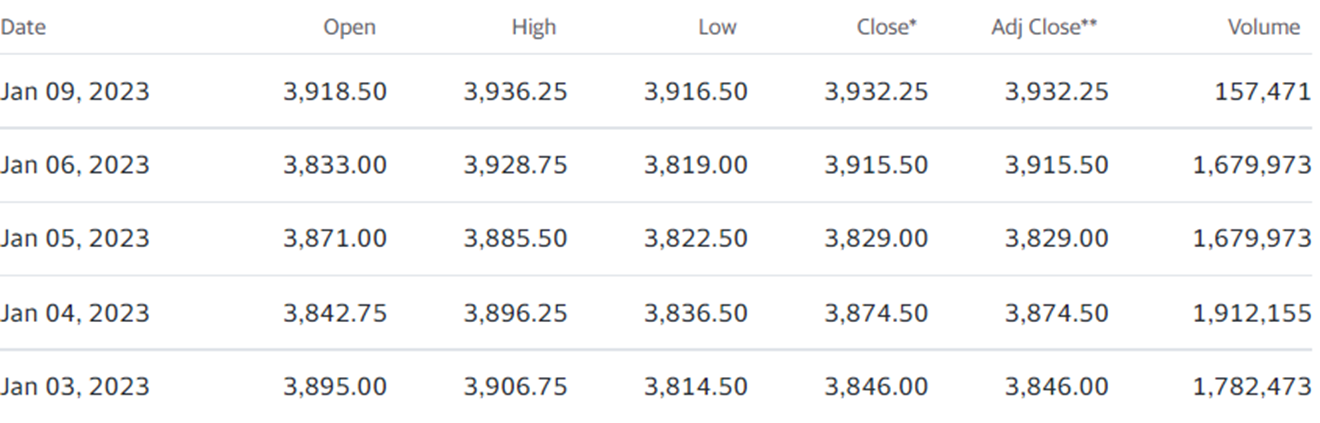Click the 3,928.75 high price value
Screen dimensions: 1320x423
tap(515, 165)
